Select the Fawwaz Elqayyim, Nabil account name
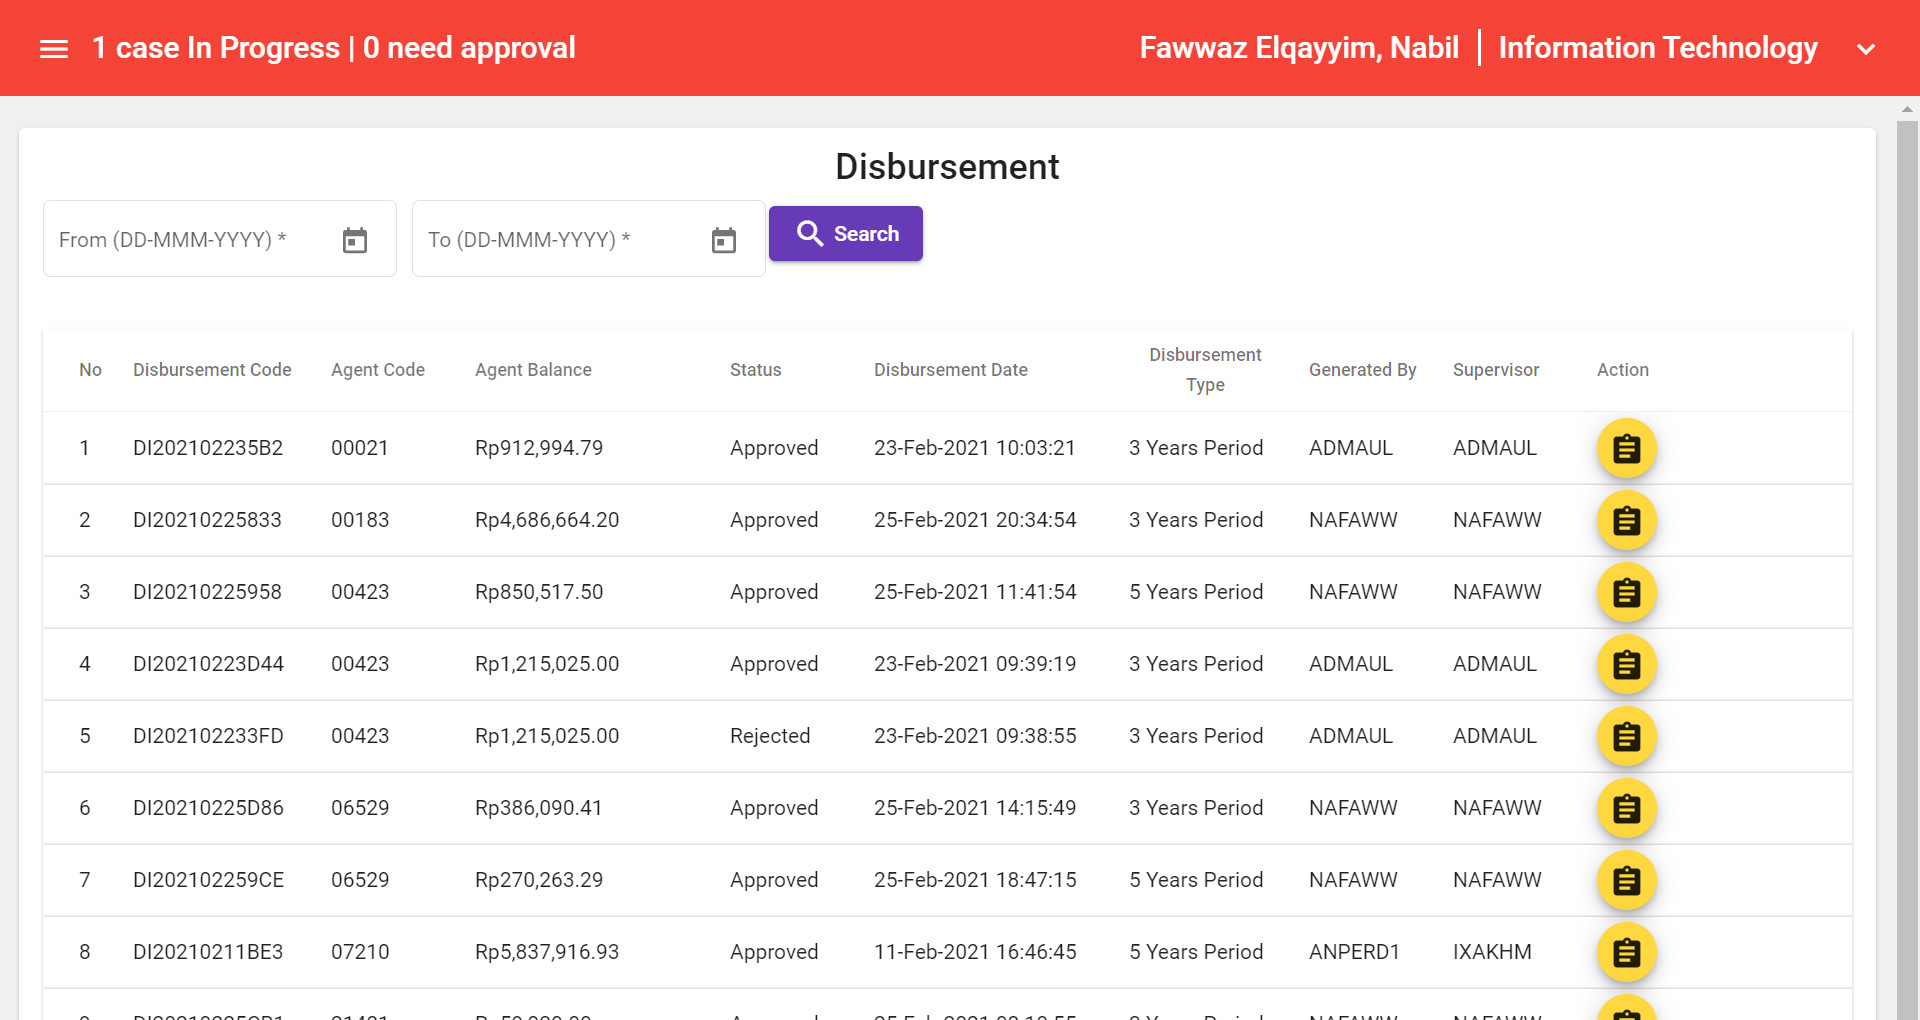 [1299, 47]
